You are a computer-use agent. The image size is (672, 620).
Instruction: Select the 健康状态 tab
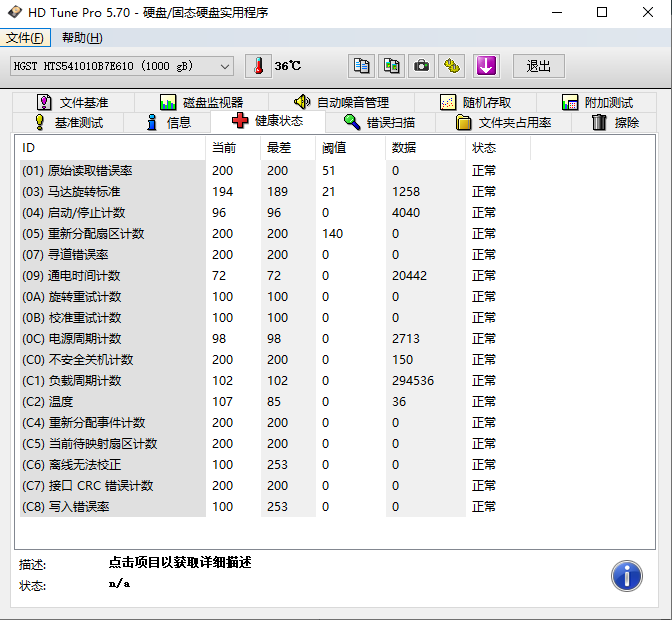[x=268, y=121]
